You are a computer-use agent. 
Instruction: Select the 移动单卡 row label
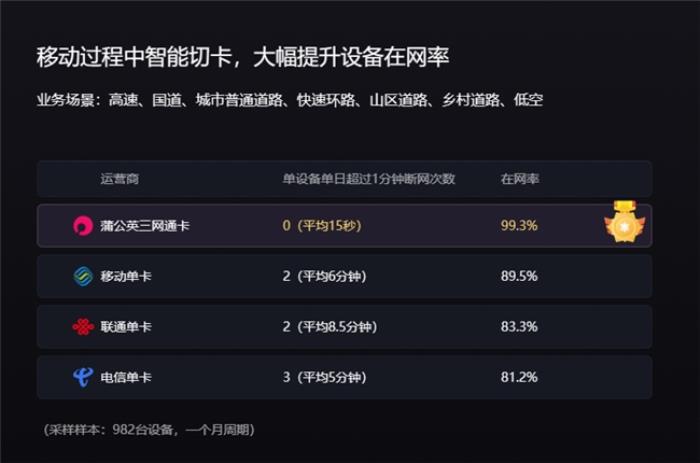coord(126,276)
